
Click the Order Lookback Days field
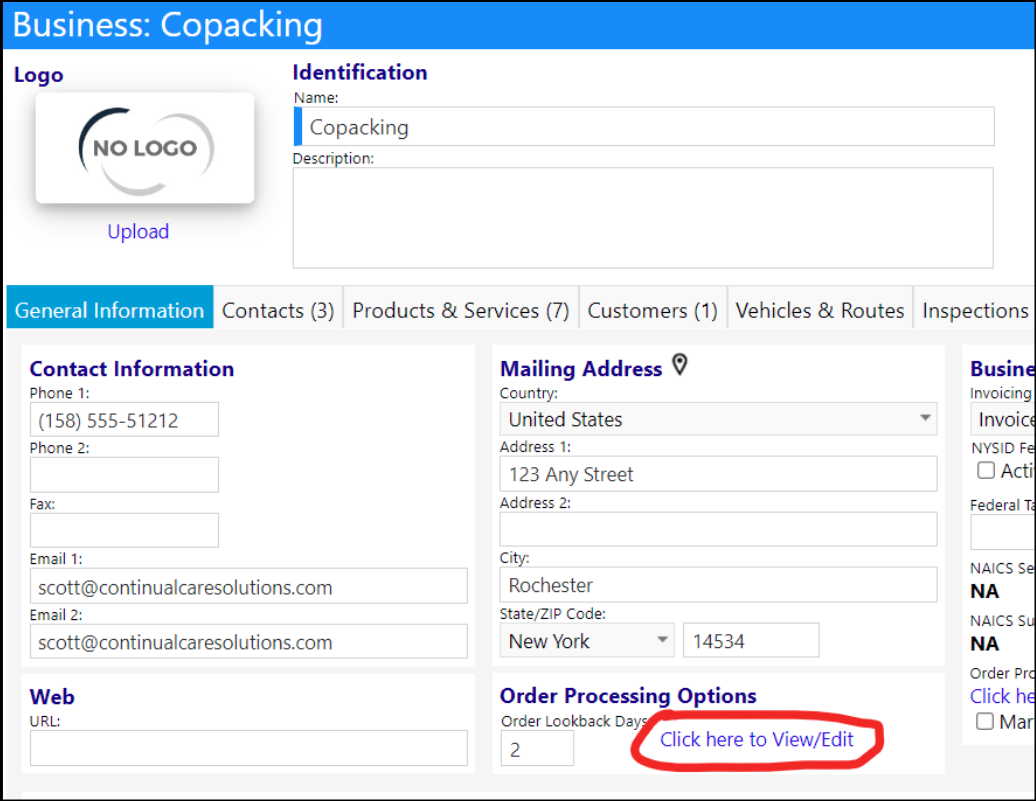[x=537, y=749]
